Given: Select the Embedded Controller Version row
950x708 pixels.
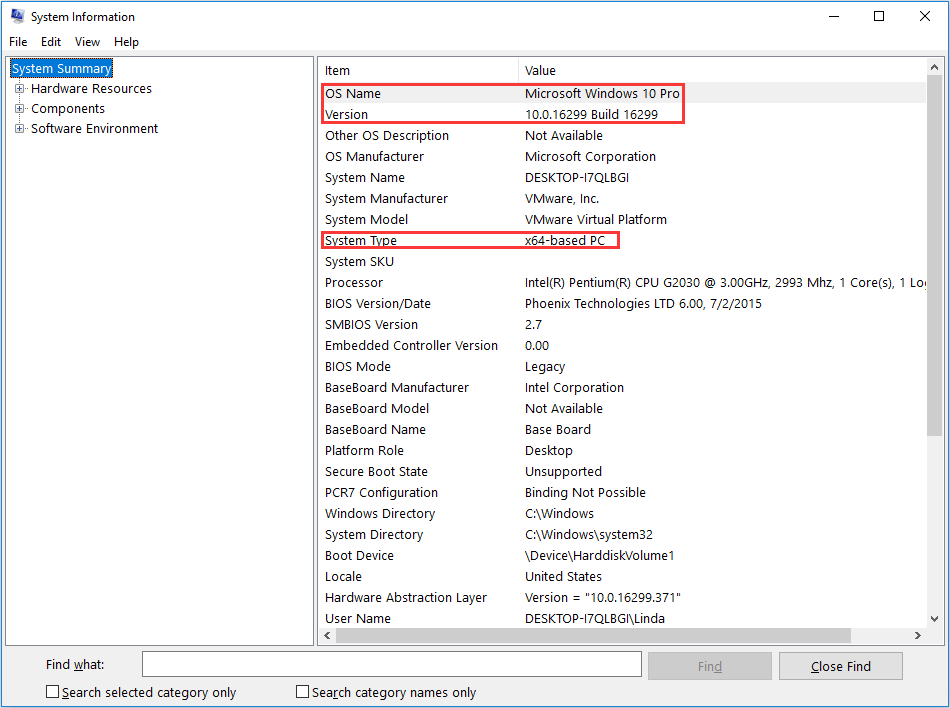Looking at the screenshot, I should point(622,345).
